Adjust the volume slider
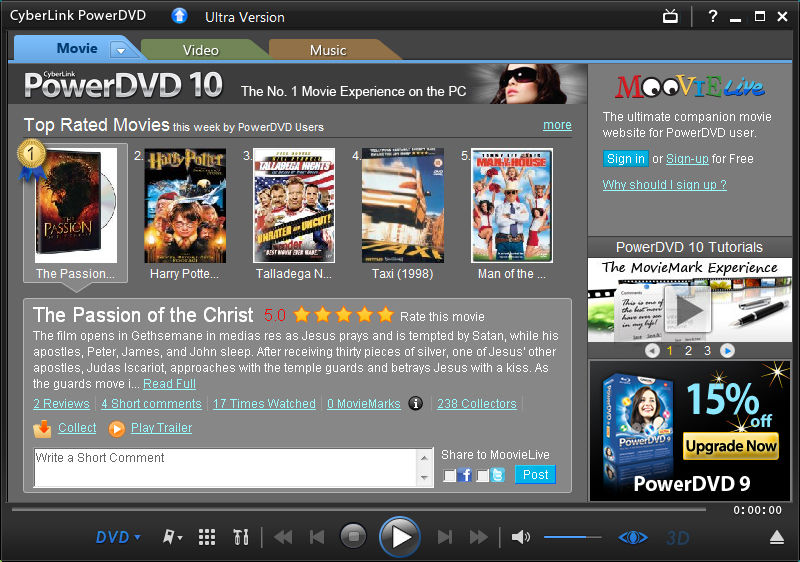 (x=572, y=537)
